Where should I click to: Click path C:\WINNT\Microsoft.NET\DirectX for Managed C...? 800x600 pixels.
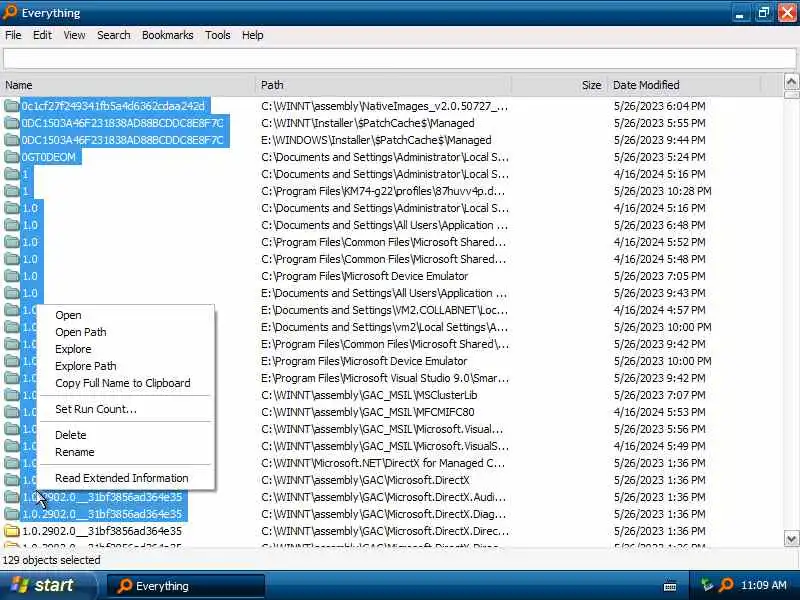click(x=383, y=463)
